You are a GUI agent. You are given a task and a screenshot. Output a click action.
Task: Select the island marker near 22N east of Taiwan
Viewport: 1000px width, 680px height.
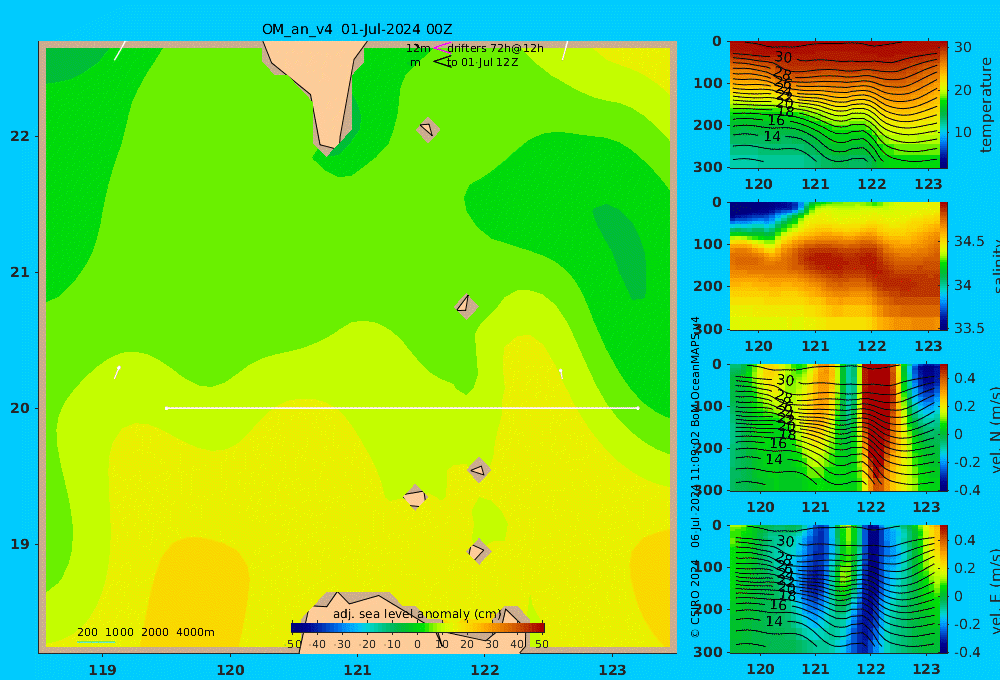(428, 129)
